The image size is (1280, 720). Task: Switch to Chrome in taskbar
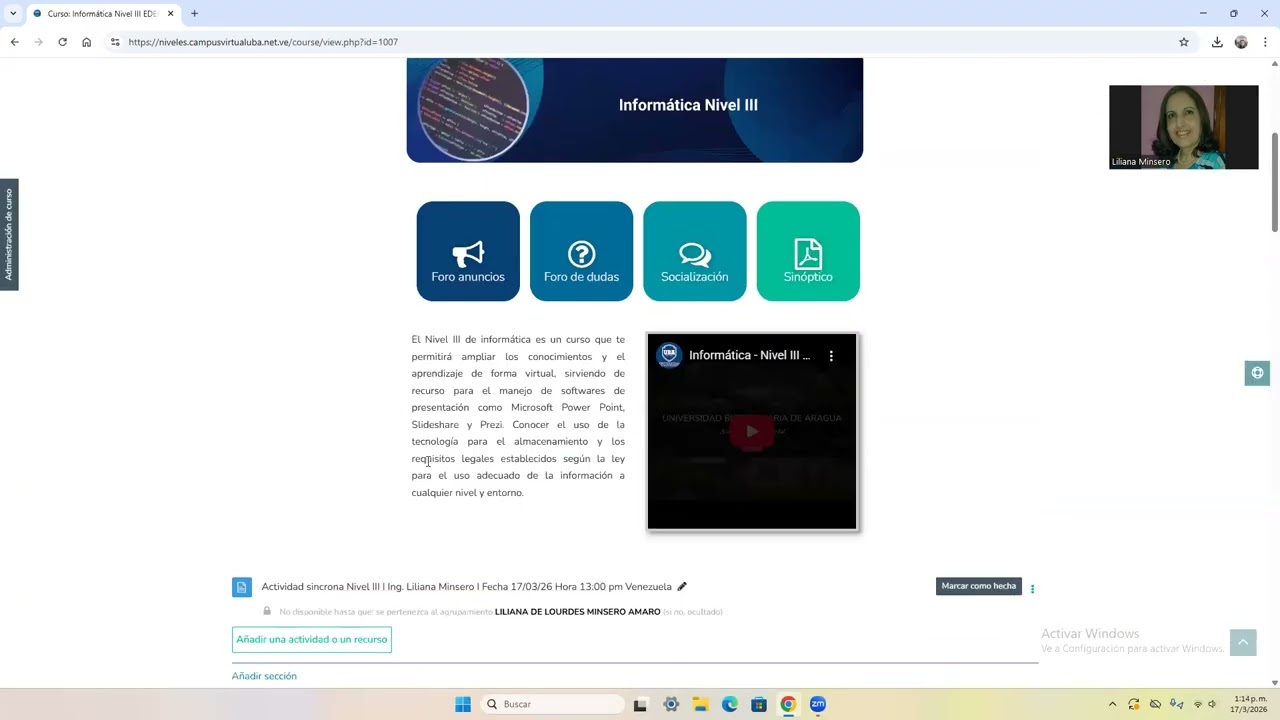point(788,704)
